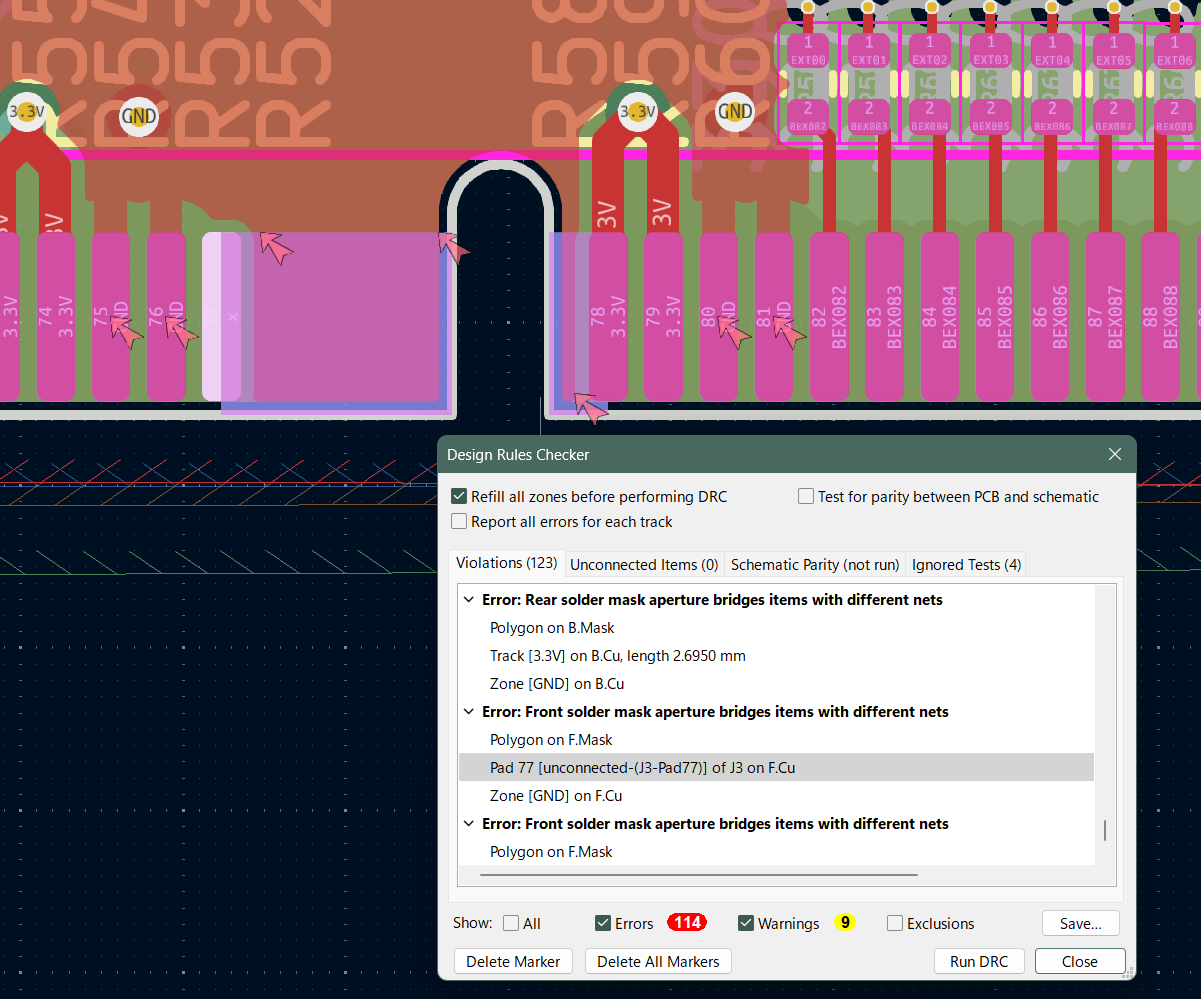Image resolution: width=1201 pixels, height=999 pixels.
Task: Click the DRC marker below pad 78
Action: click(590, 407)
